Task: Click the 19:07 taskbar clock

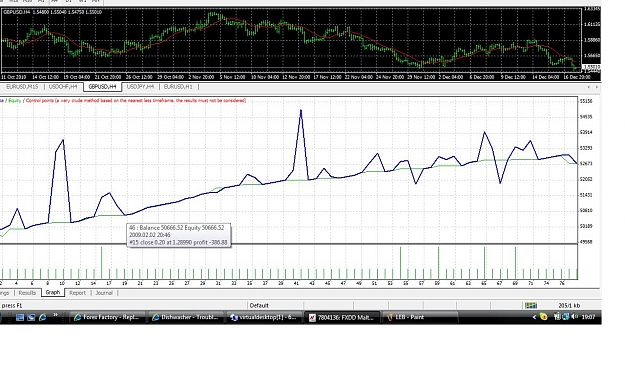Action: click(588, 317)
